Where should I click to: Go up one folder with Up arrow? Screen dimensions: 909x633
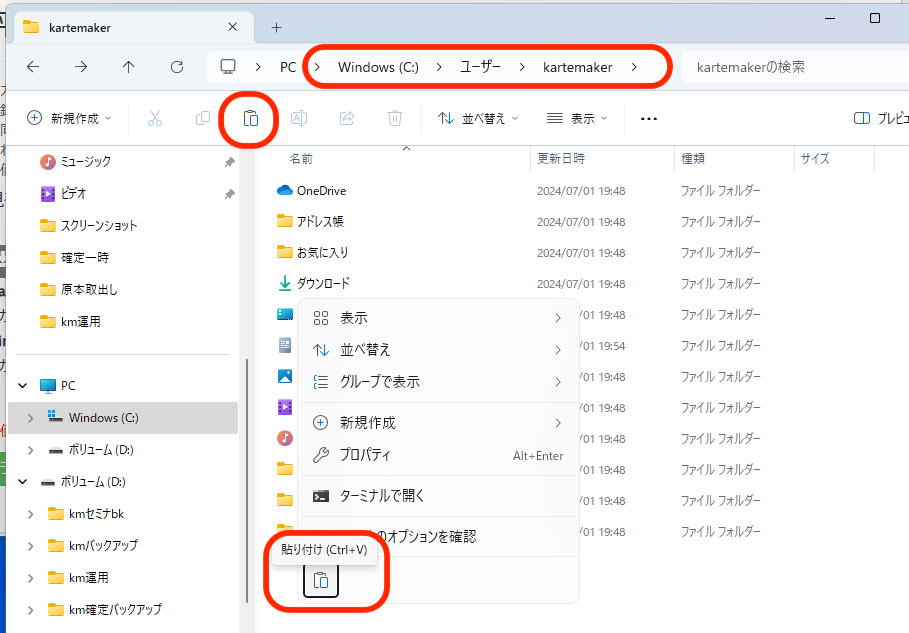click(128, 67)
